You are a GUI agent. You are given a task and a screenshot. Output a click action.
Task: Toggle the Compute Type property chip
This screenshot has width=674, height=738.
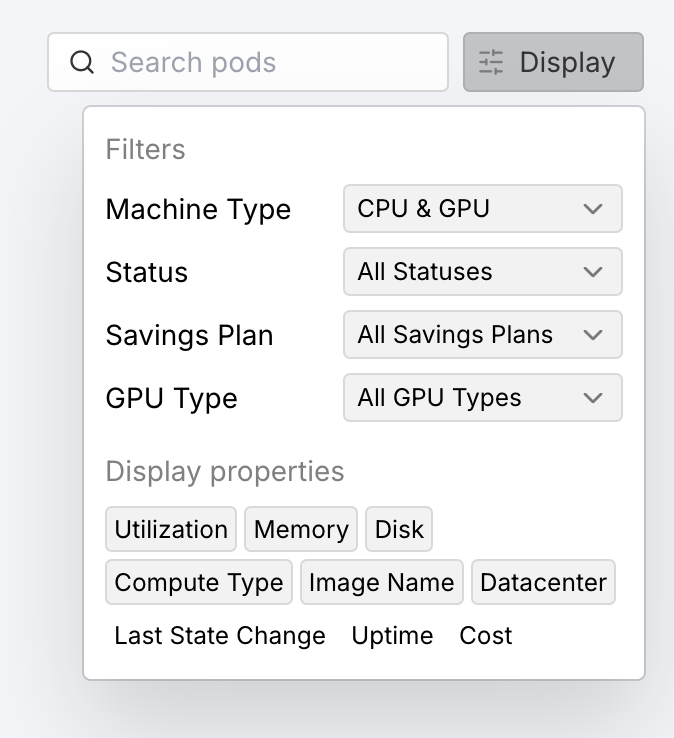pyautogui.click(x=199, y=583)
